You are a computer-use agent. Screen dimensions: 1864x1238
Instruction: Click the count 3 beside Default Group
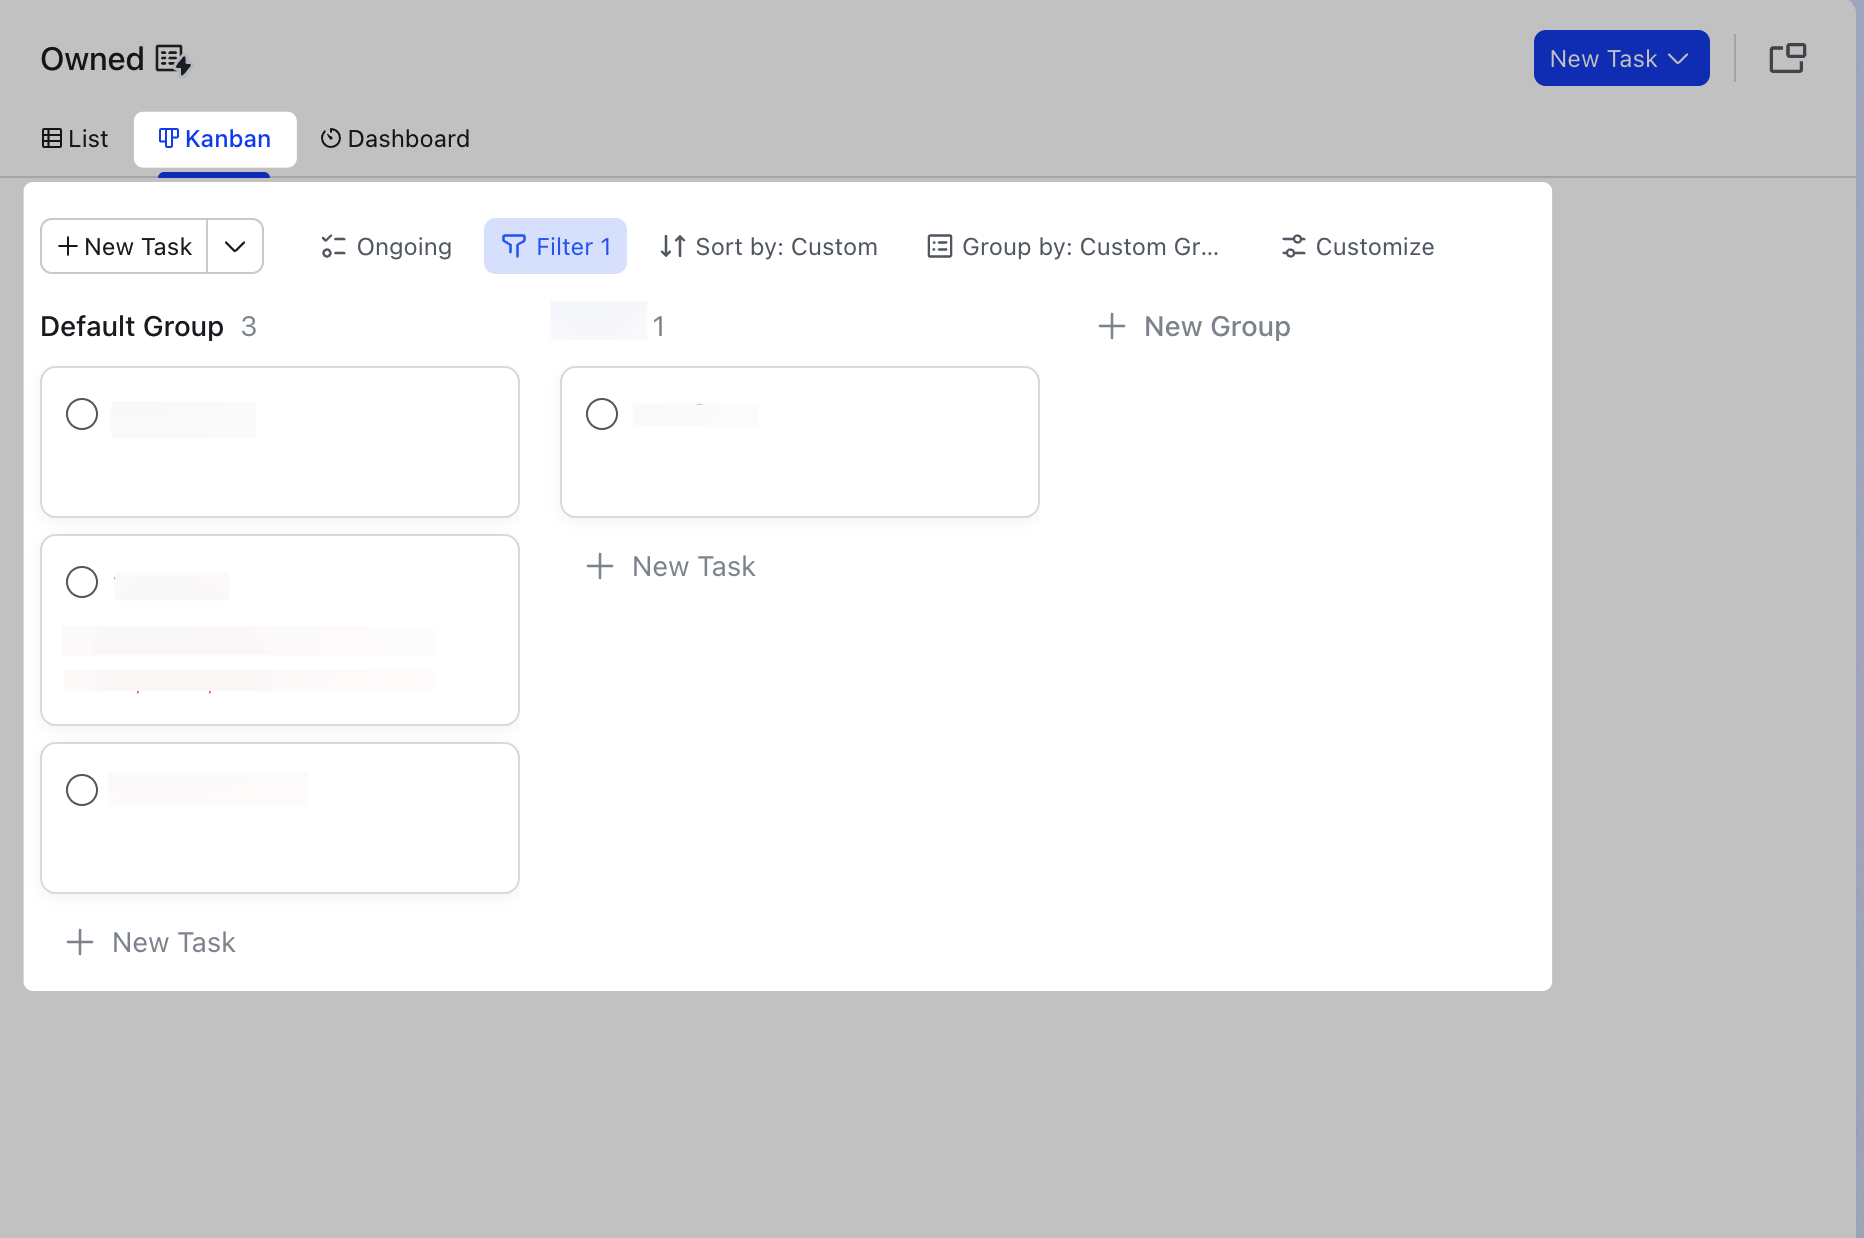(x=249, y=326)
